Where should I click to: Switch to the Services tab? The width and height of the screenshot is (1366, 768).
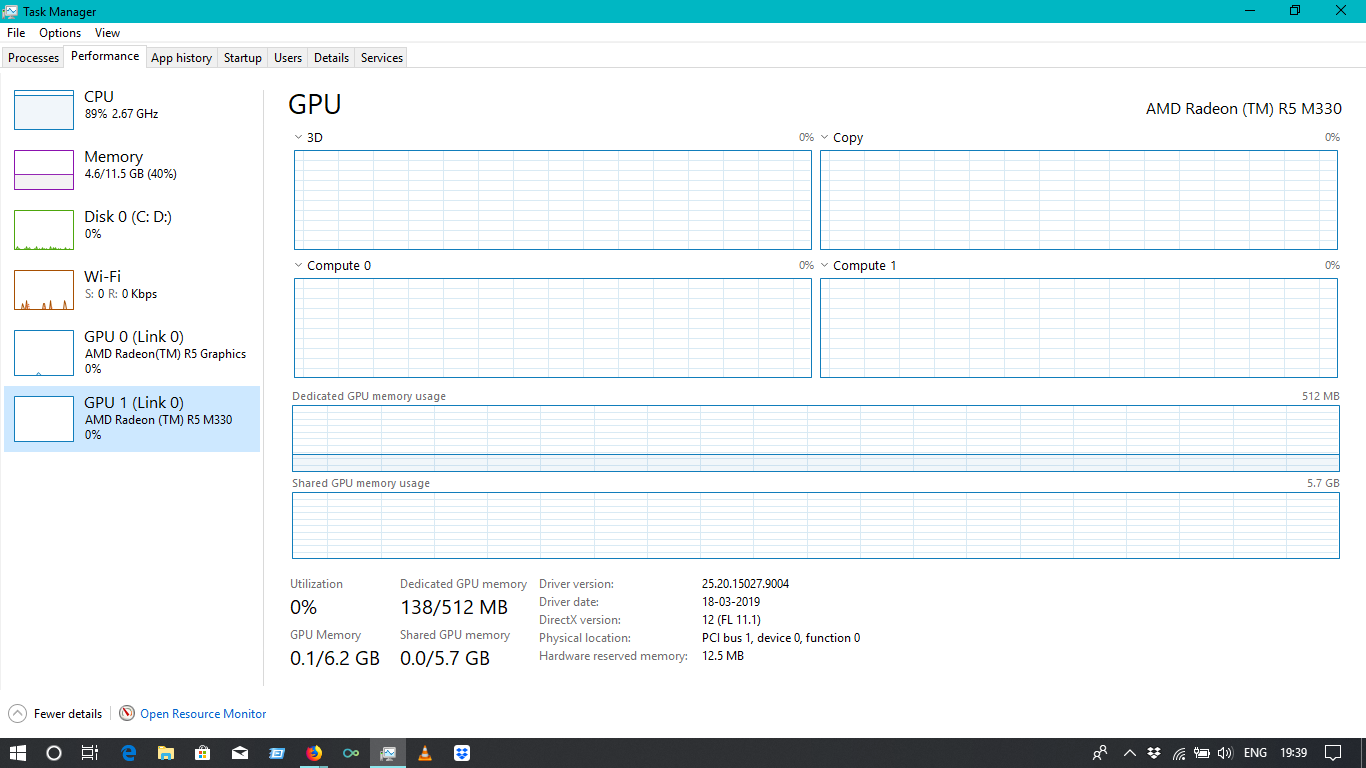click(x=382, y=58)
